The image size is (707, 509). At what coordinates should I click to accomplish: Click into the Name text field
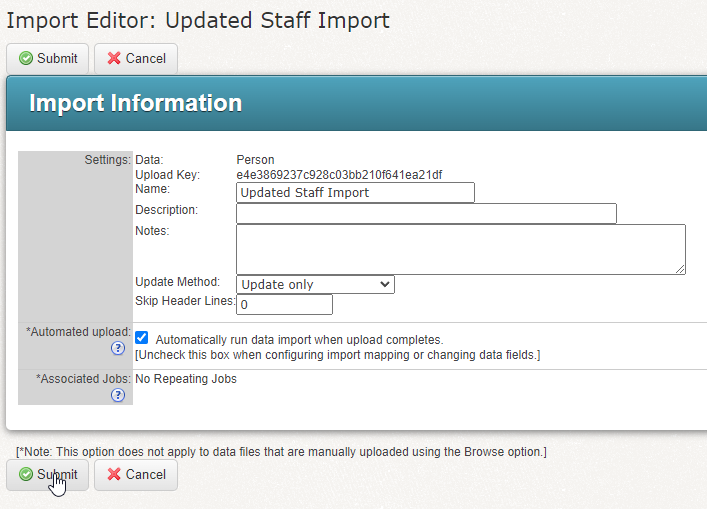355,193
